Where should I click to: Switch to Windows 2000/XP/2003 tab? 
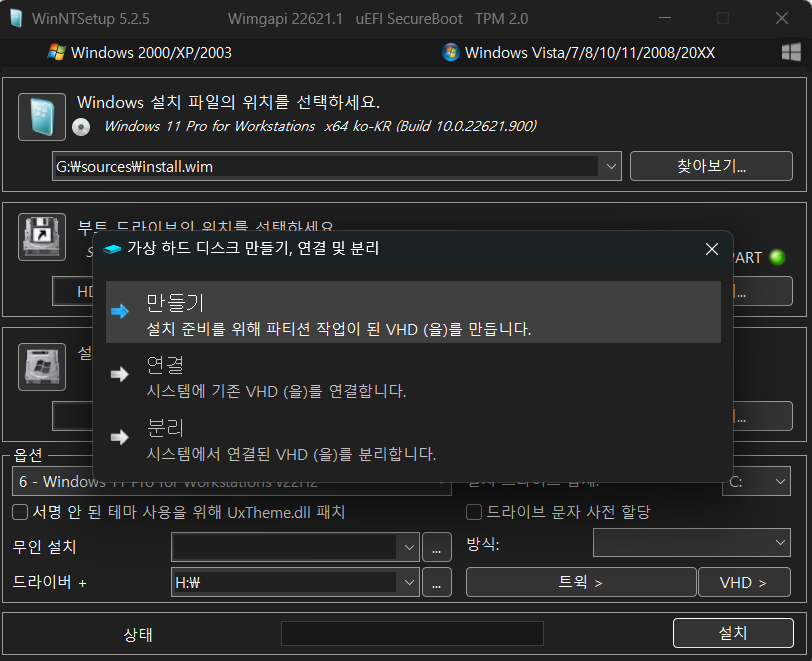pos(140,52)
